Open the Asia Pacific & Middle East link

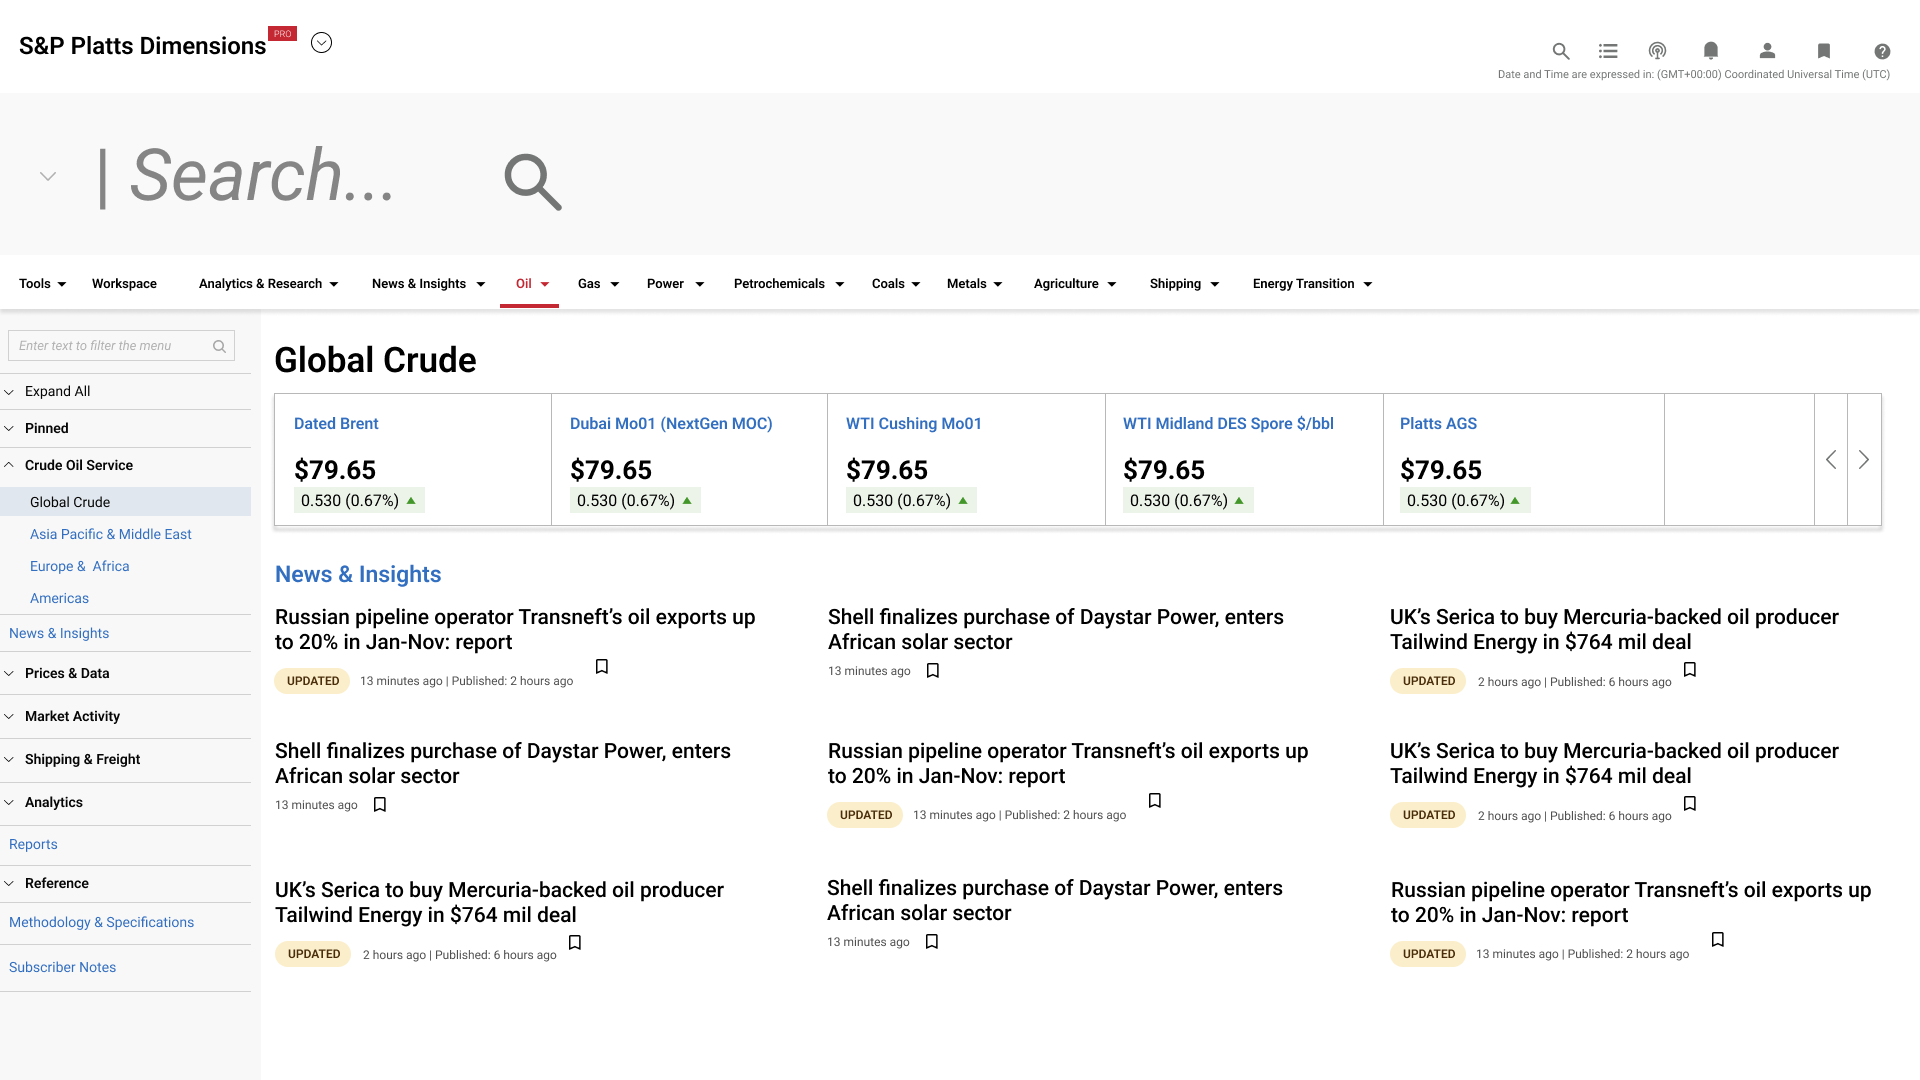(x=110, y=534)
